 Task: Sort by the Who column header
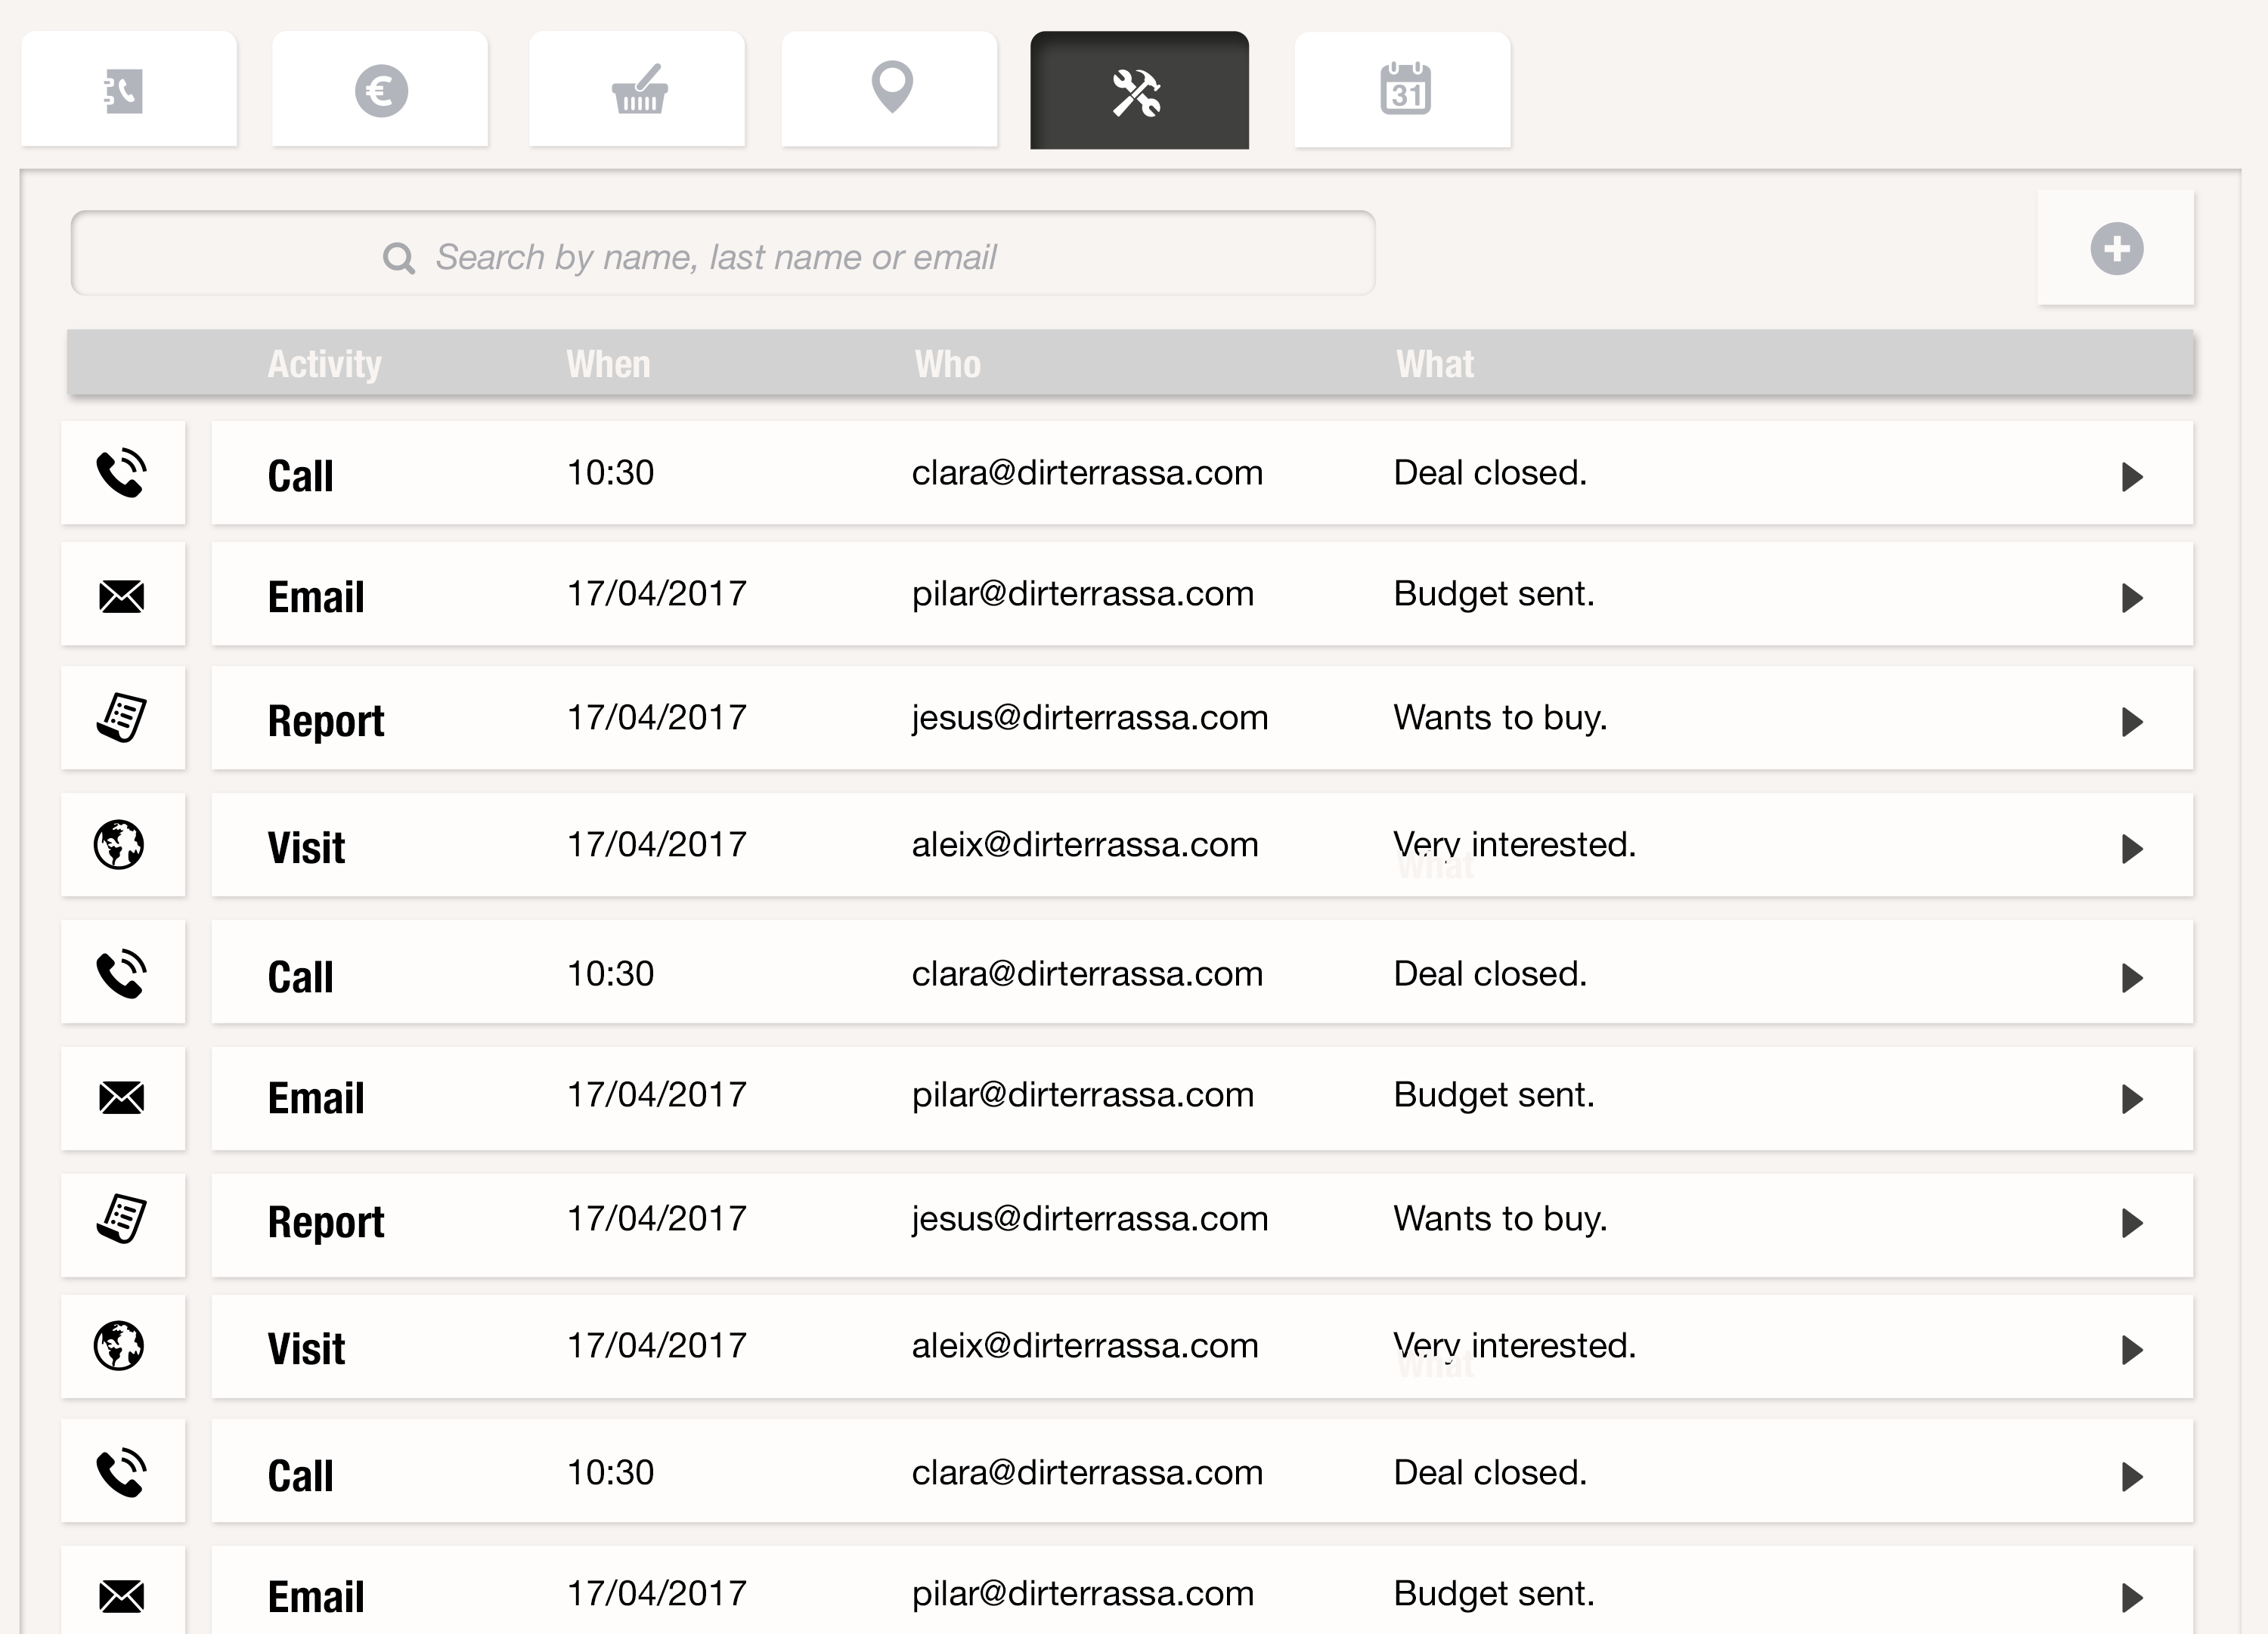pos(947,364)
